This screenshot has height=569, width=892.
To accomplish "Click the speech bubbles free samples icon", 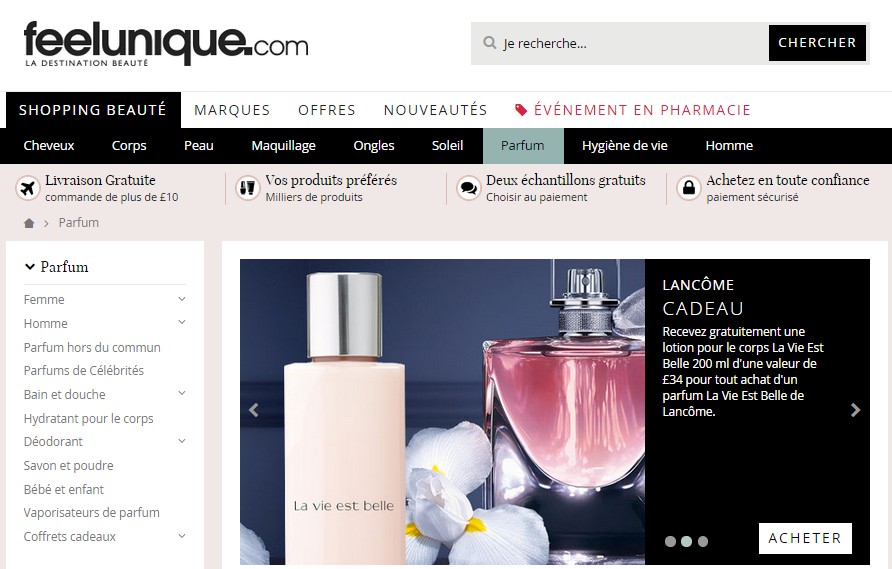I will coord(468,188).
